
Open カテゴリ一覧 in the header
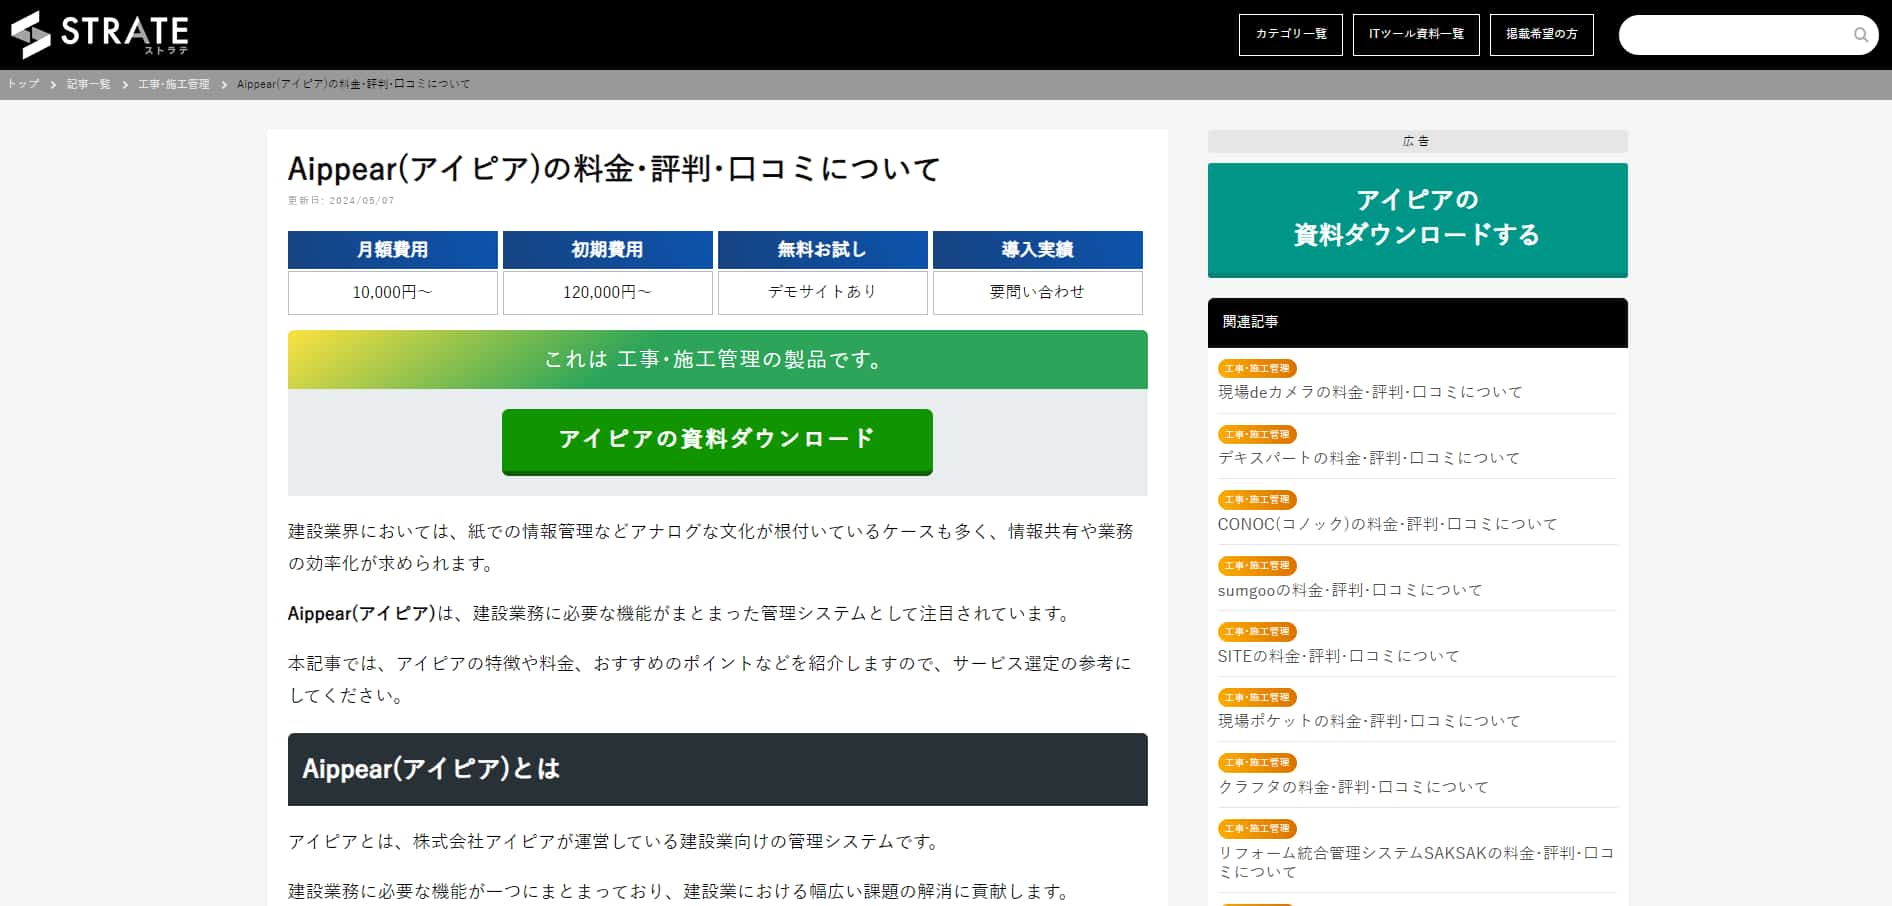pos(1290,34)
